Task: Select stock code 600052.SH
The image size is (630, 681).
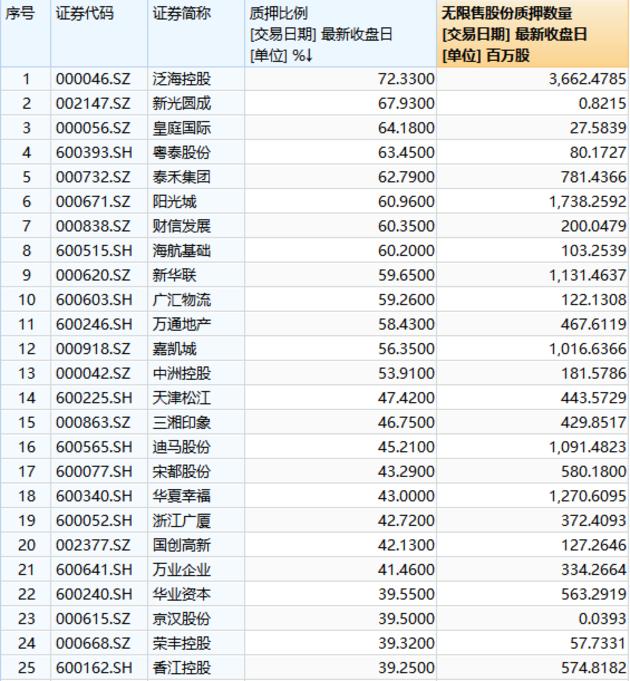Action: pos(94,521)
